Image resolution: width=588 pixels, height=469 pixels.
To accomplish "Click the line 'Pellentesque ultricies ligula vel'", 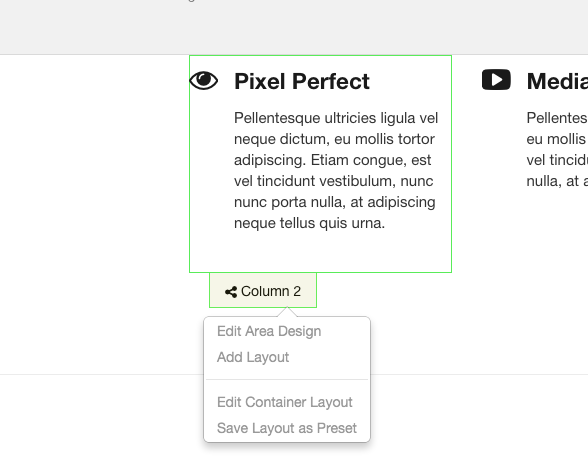I will pos(336,118).
